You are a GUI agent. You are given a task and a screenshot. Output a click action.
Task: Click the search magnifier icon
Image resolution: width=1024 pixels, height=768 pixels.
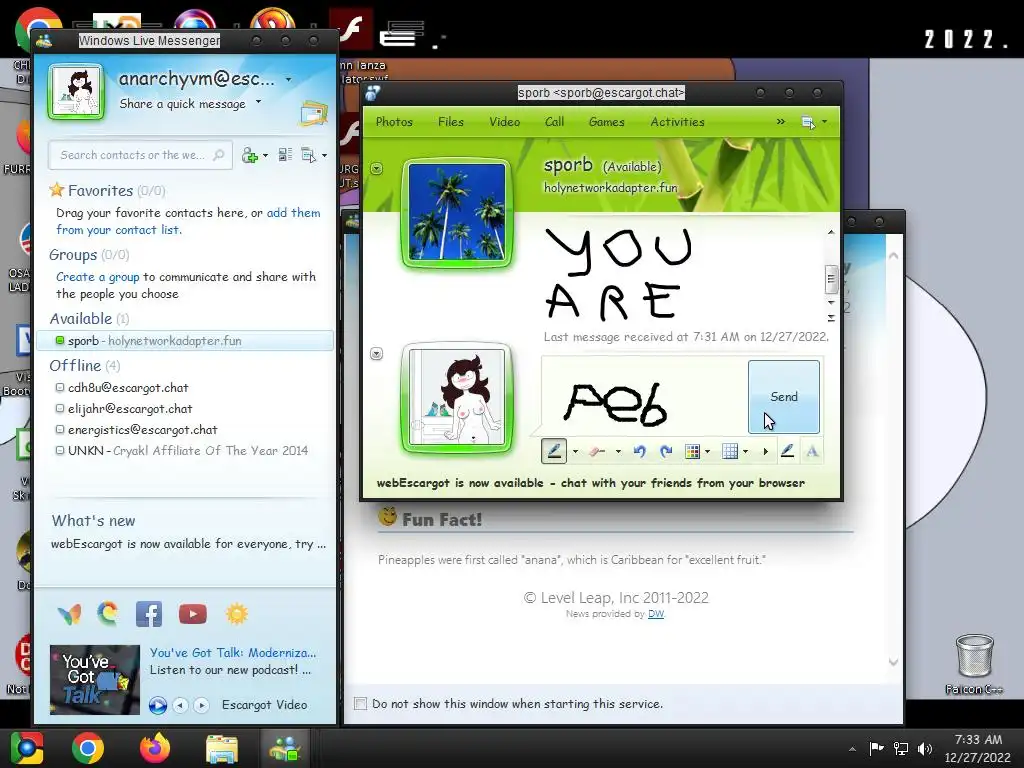[219, 155]
